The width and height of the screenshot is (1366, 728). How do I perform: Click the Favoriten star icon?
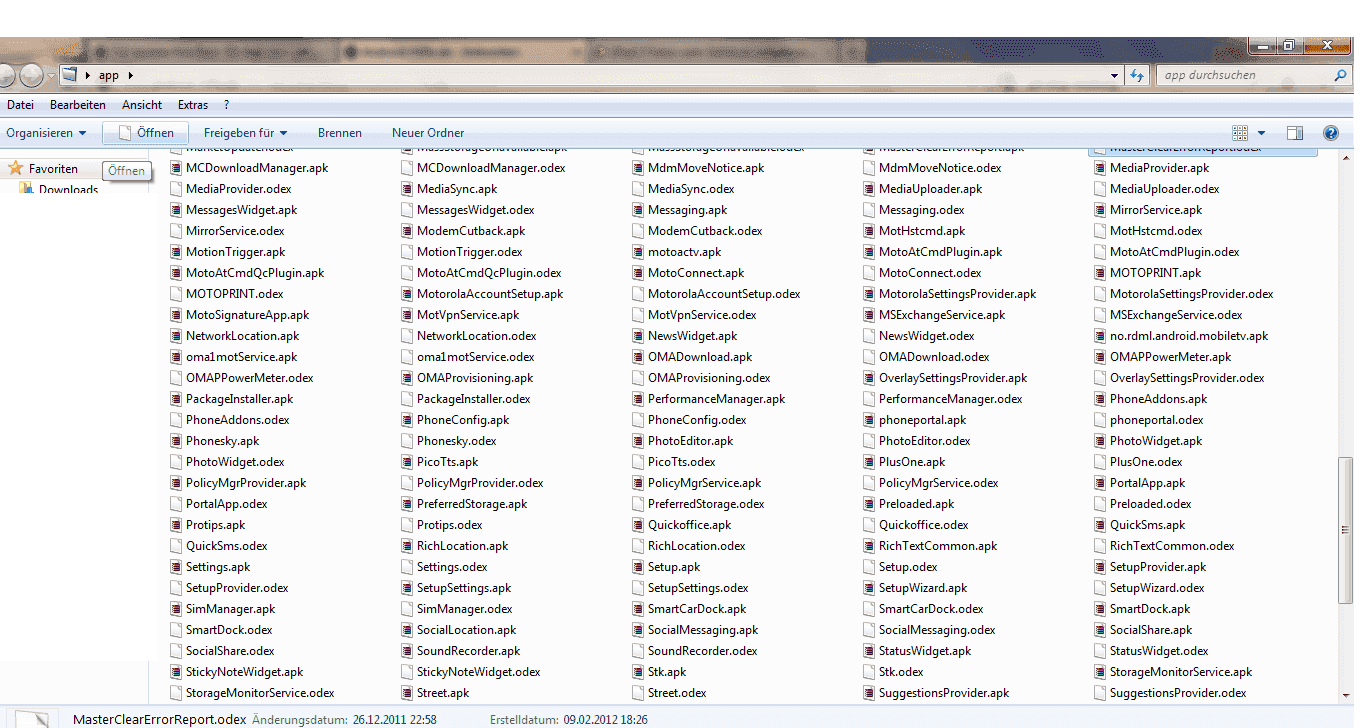[x=15, y=169]
